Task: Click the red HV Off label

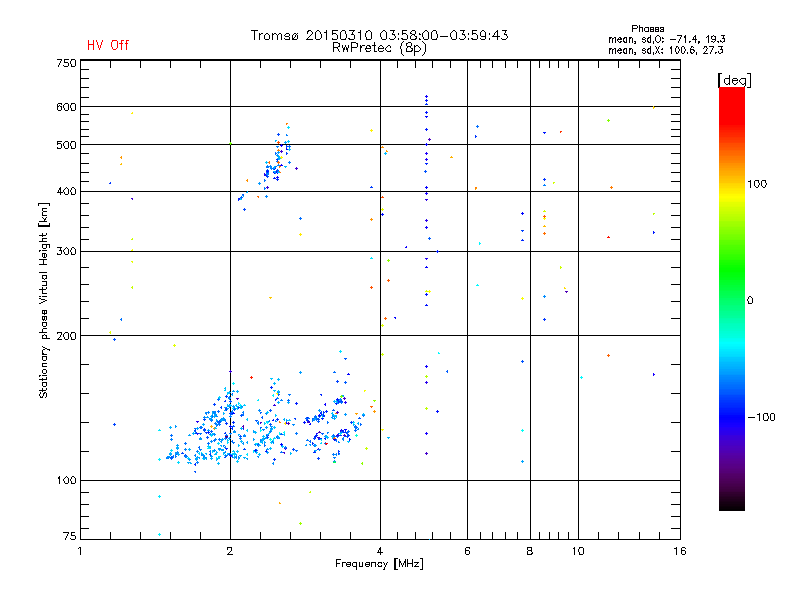Action: [x=108, y=45]
